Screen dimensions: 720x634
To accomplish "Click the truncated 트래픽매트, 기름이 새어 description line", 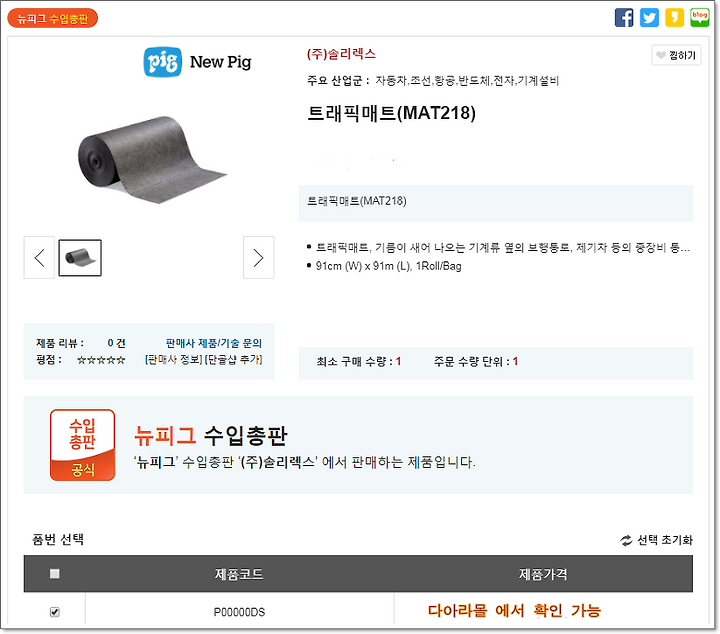I will 503,248.
